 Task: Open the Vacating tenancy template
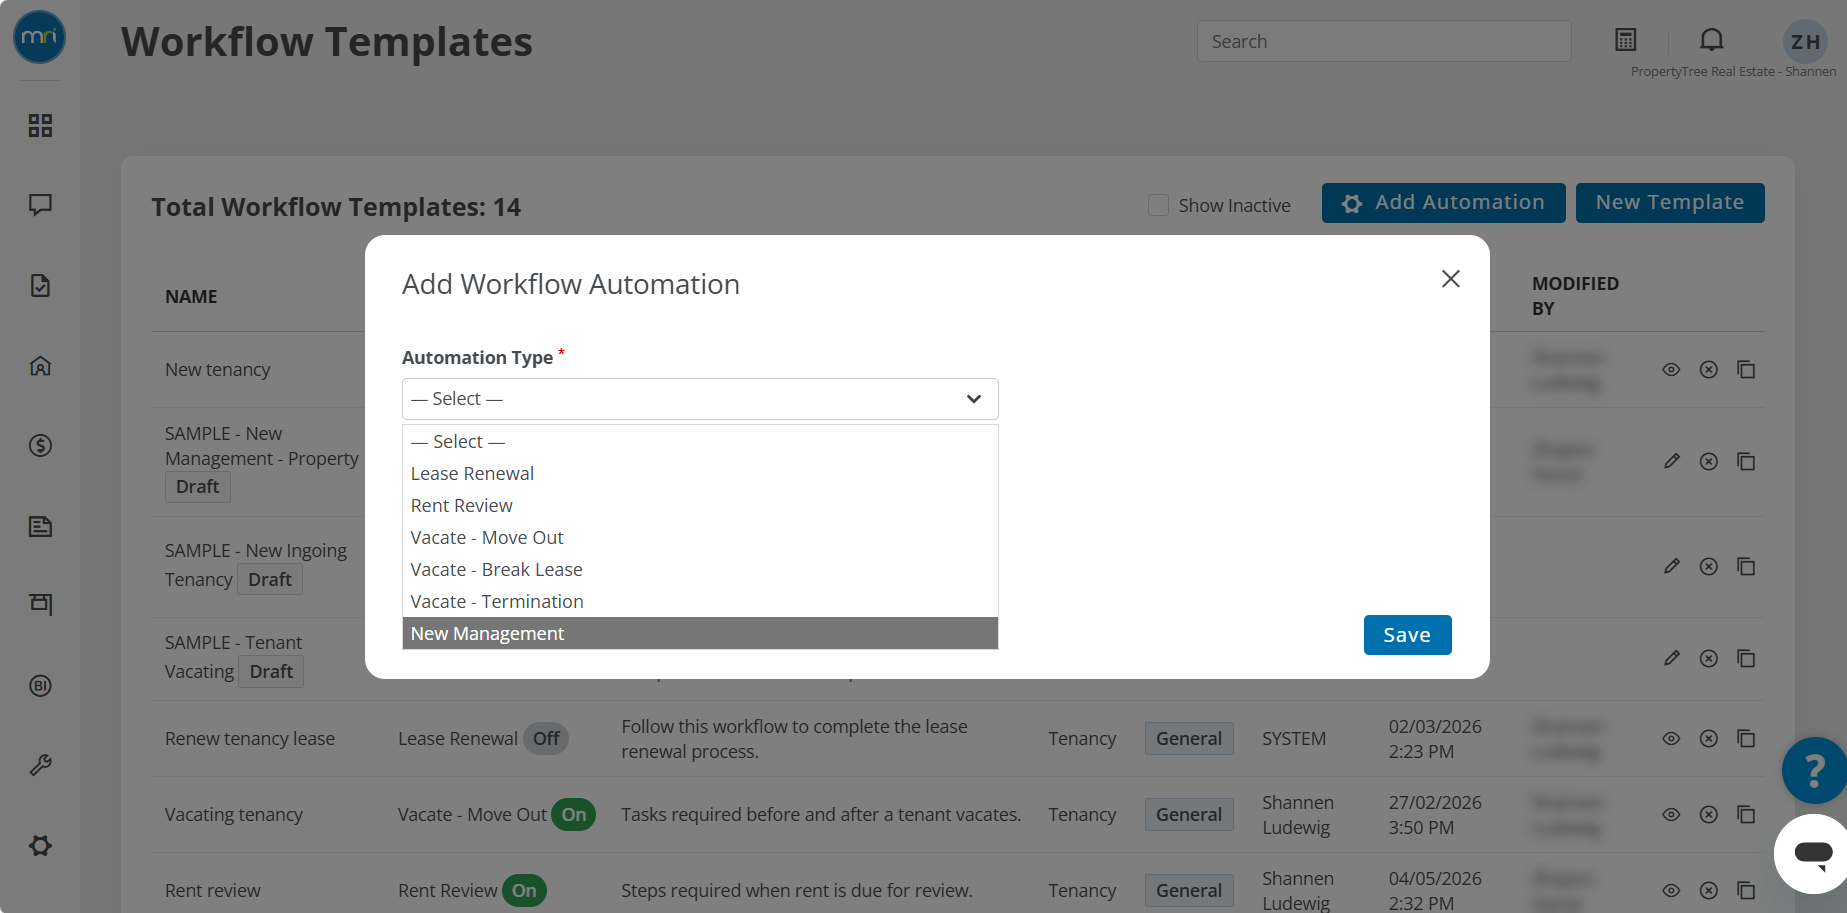pyautogui.click(x=234, y=815)
